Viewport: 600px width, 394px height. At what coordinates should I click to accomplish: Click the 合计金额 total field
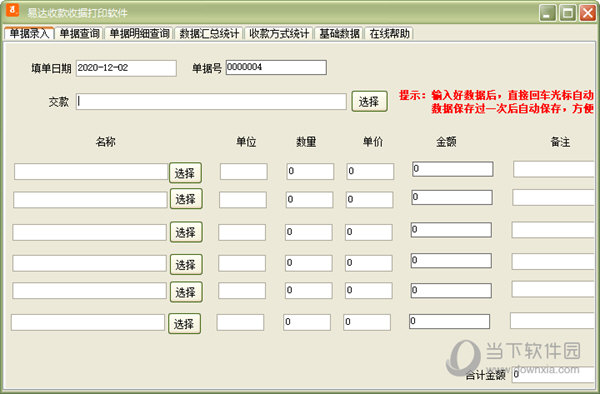click(553, 374)
